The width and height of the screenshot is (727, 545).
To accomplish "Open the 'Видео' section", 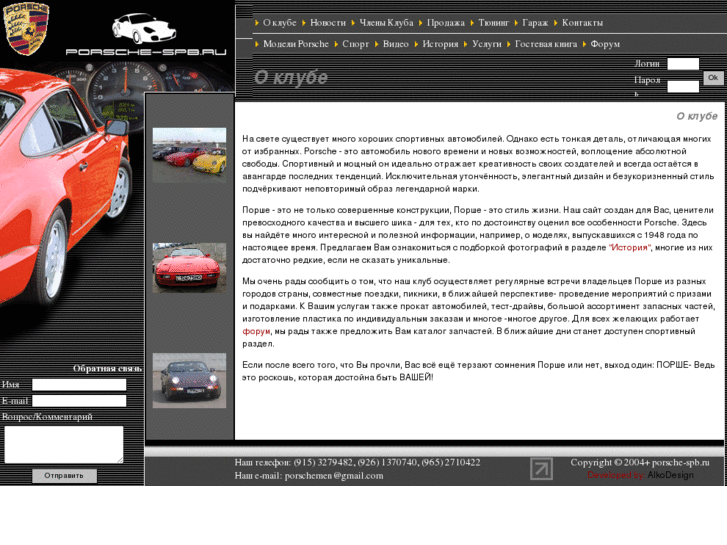I will (x=395, y=44).
